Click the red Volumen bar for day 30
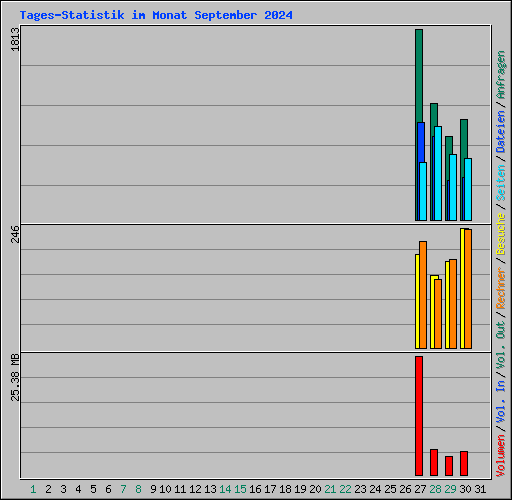This screenshot has height=500, width=512. coord(464,463)
